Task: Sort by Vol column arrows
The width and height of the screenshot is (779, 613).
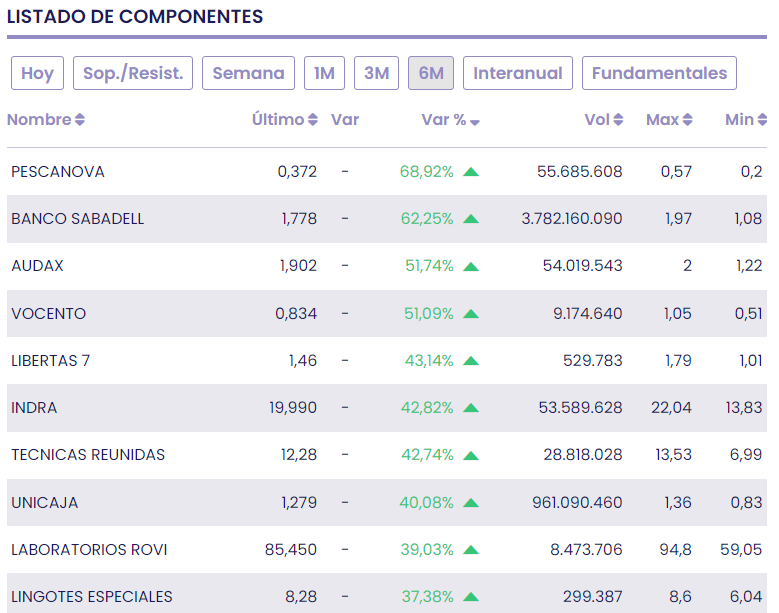Action: (x=618, y=120)
